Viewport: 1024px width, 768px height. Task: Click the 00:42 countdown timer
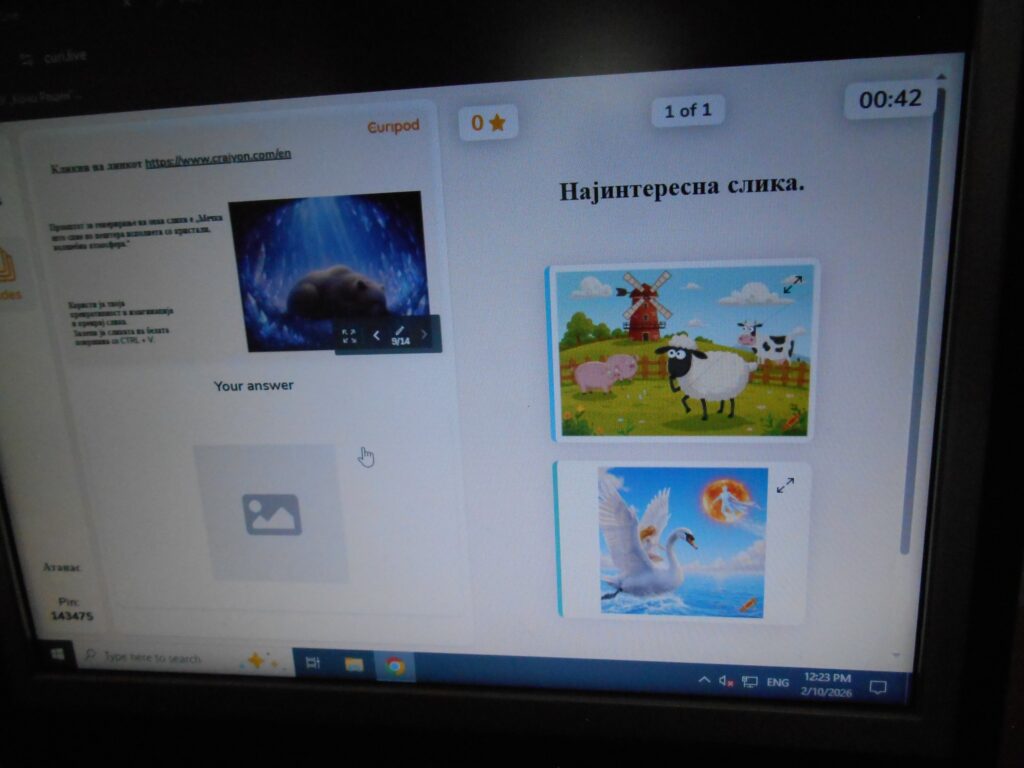pyautogui.click(x=889, y=99)
